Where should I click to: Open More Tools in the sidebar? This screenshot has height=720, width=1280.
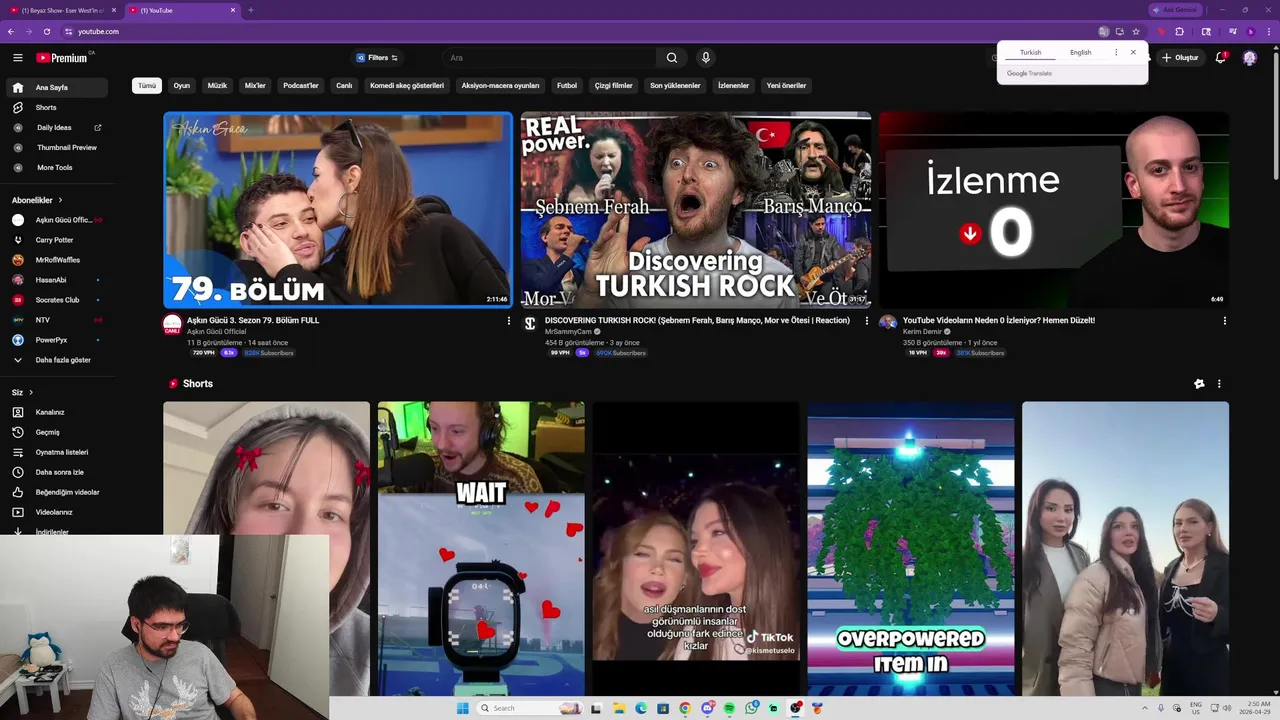point(55,168)
